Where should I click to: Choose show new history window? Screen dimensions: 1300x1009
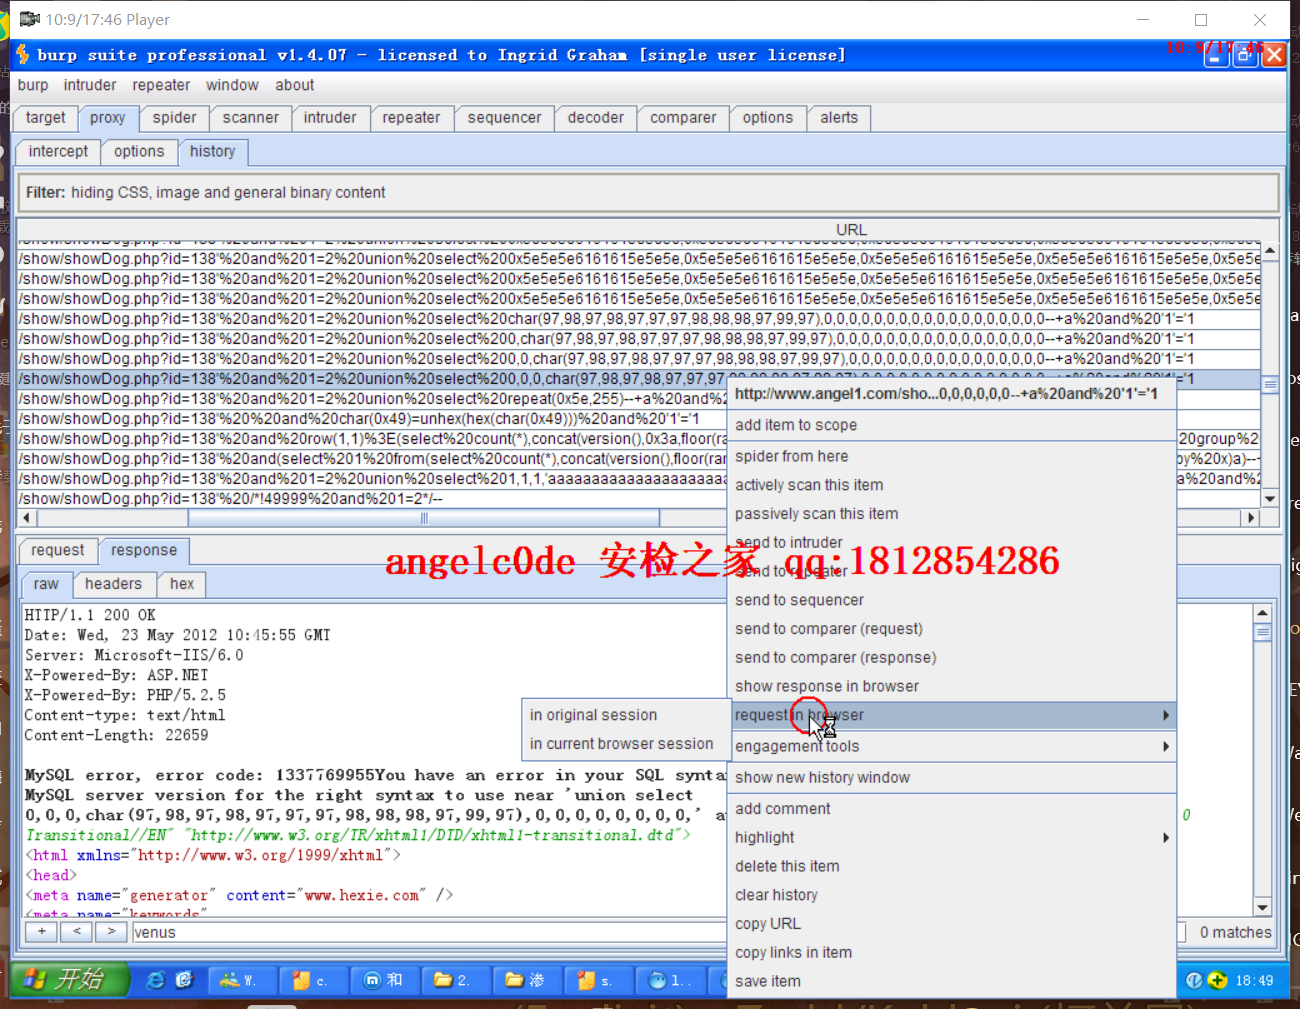(951, 778)
